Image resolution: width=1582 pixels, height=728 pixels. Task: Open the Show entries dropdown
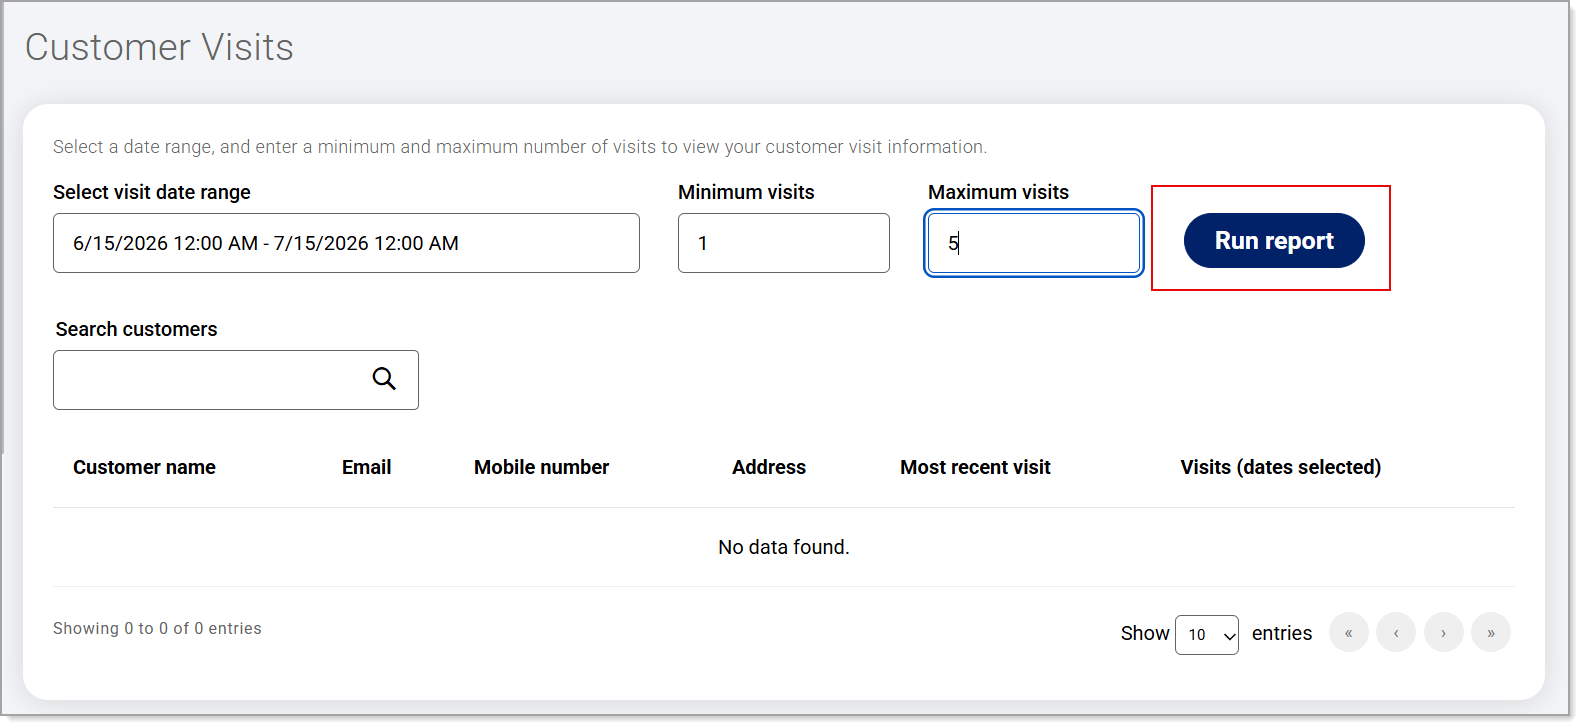tap(1207, 635)
